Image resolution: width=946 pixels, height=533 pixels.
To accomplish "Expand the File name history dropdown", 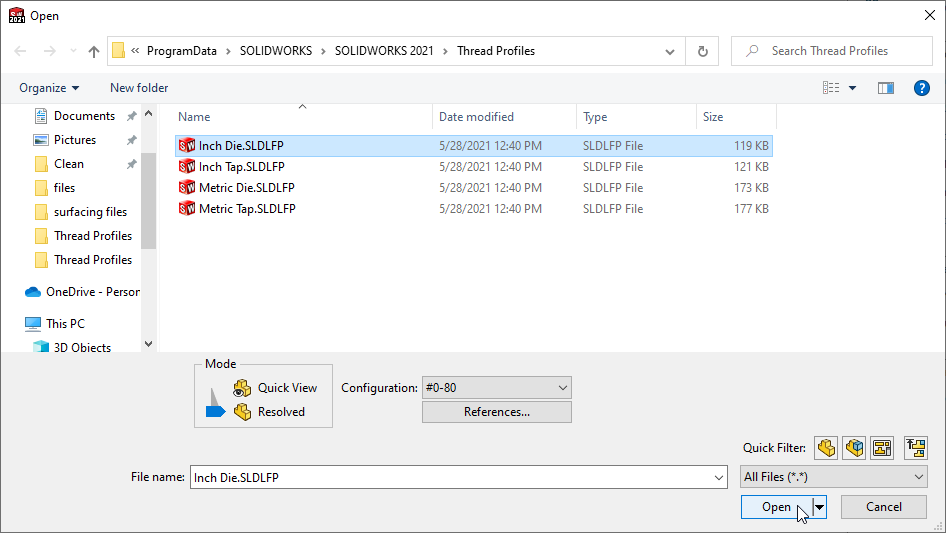I will [x=719, y=477].
